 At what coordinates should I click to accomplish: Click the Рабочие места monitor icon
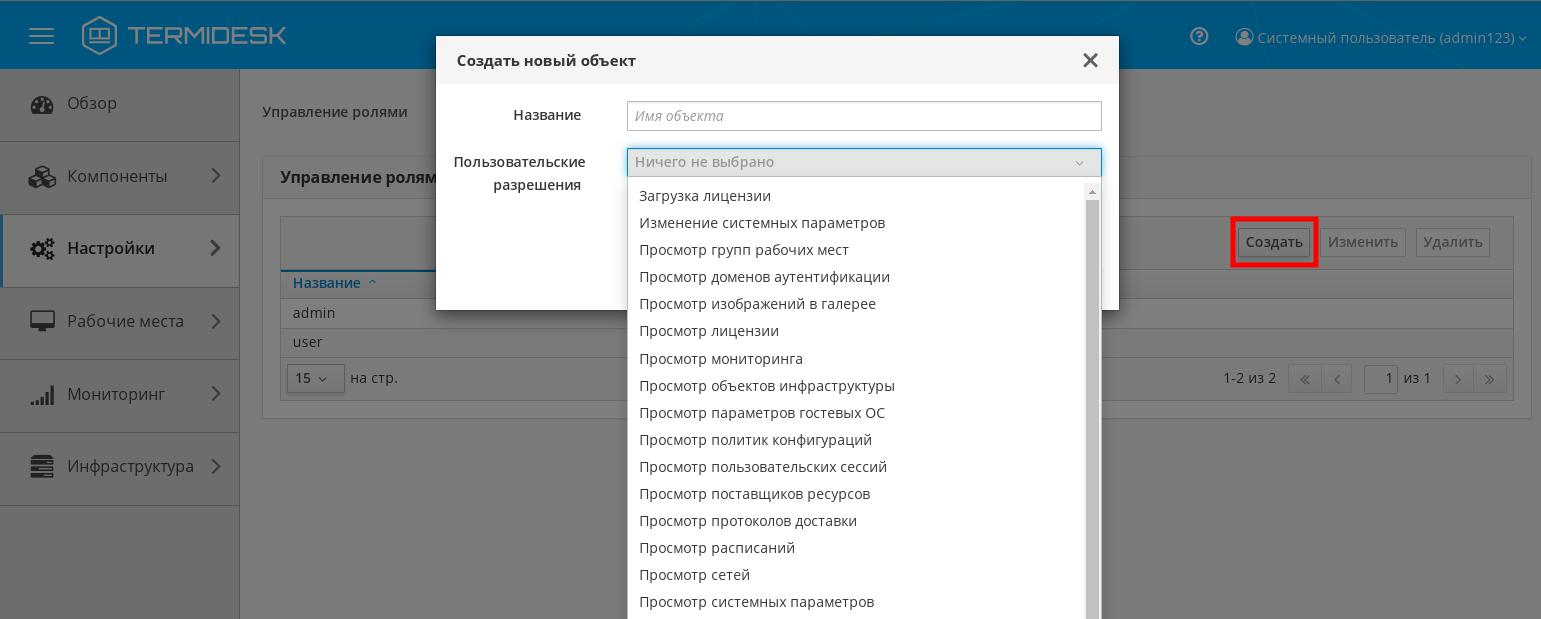tap(42, 322)
